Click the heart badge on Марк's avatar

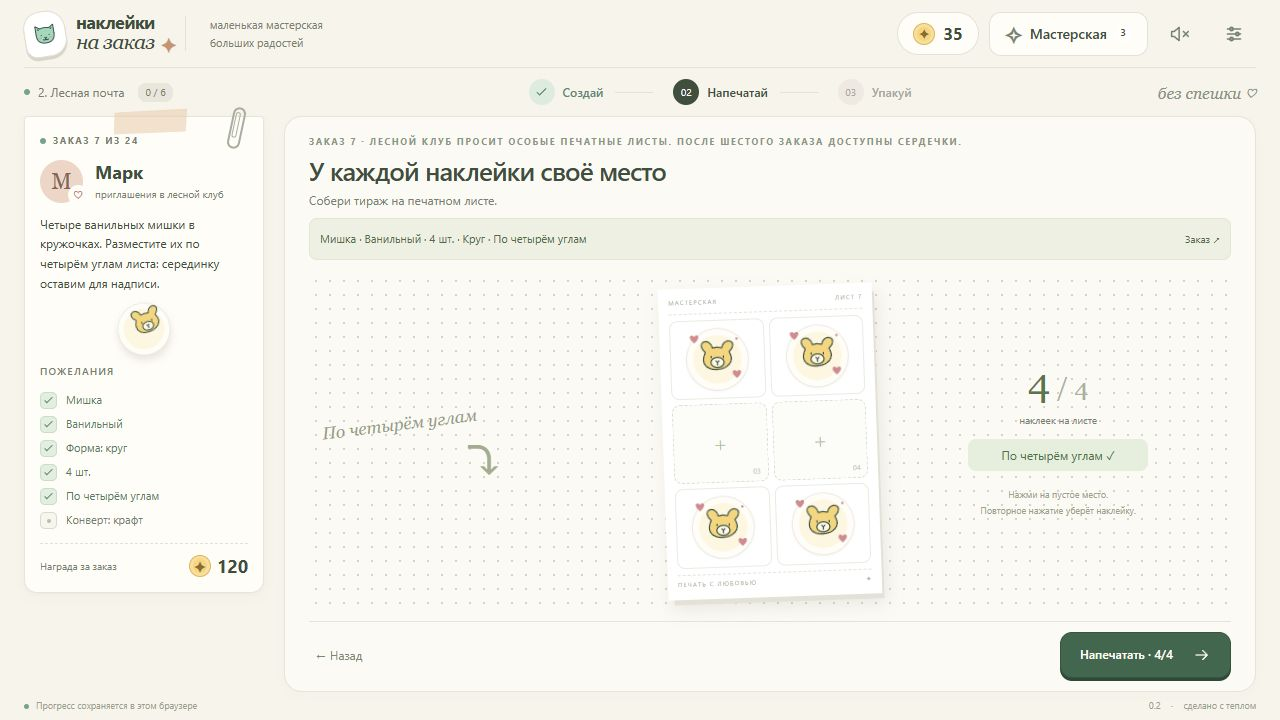tap(78, 195)
